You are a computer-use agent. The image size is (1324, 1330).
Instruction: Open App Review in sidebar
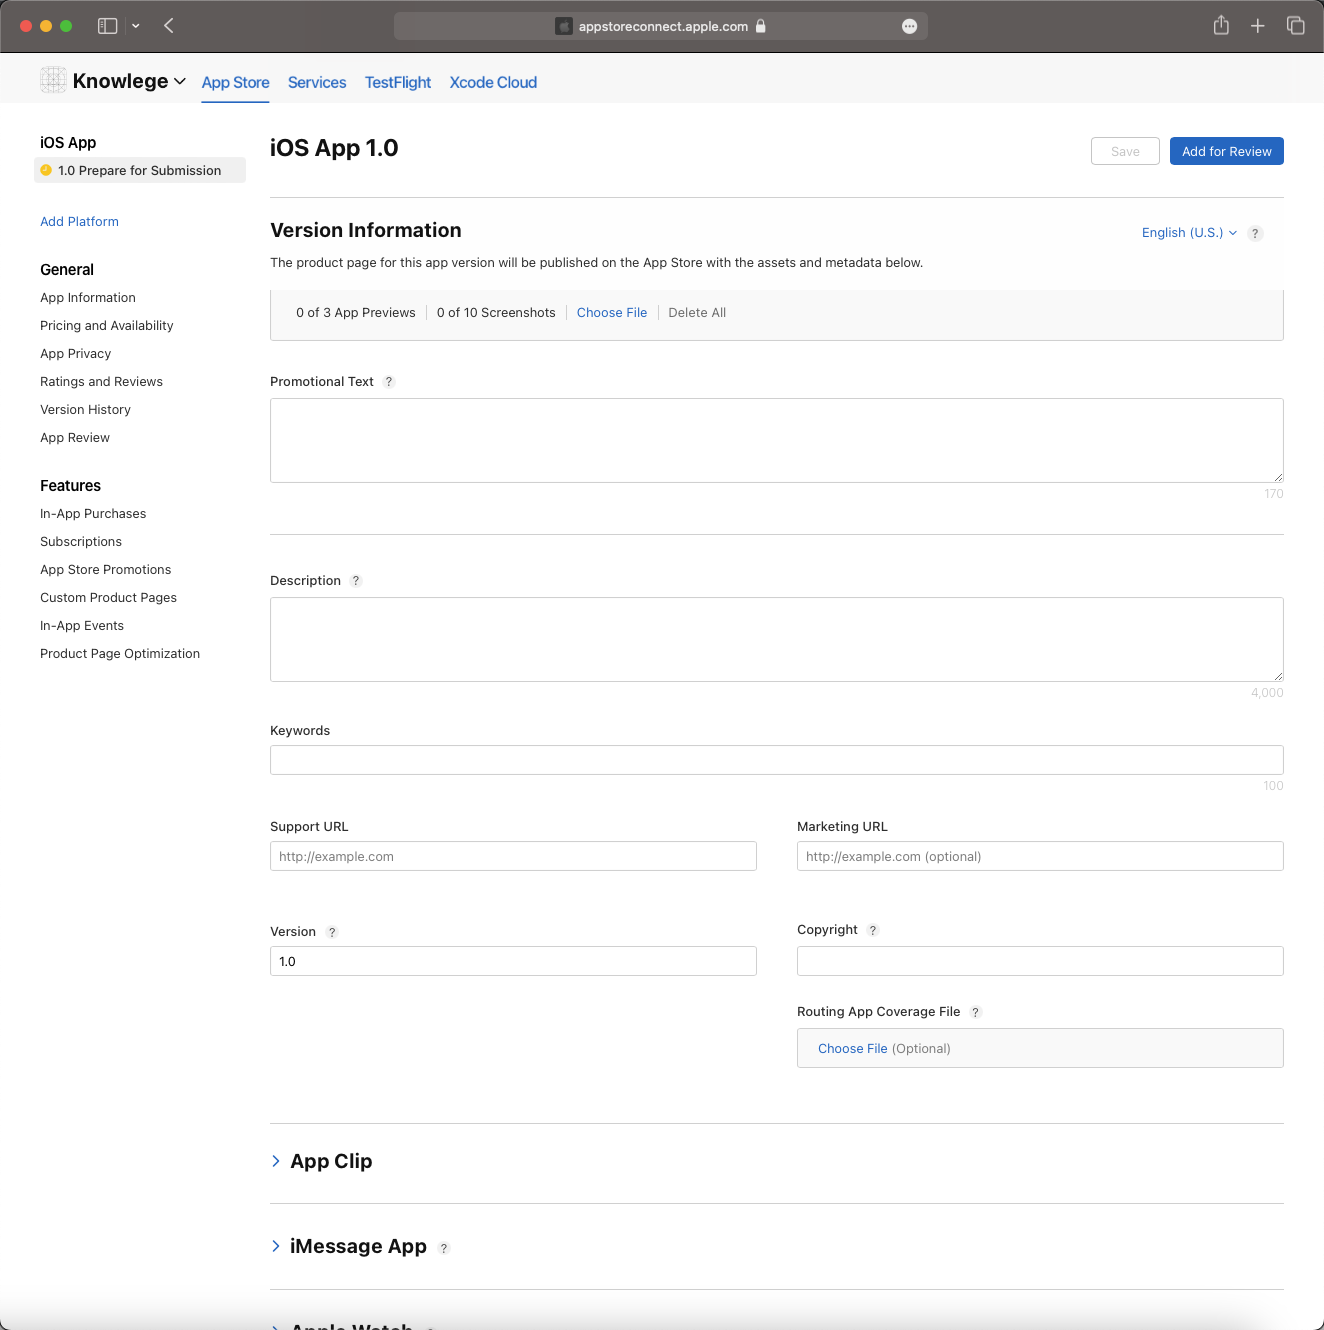tap(75, 438)
